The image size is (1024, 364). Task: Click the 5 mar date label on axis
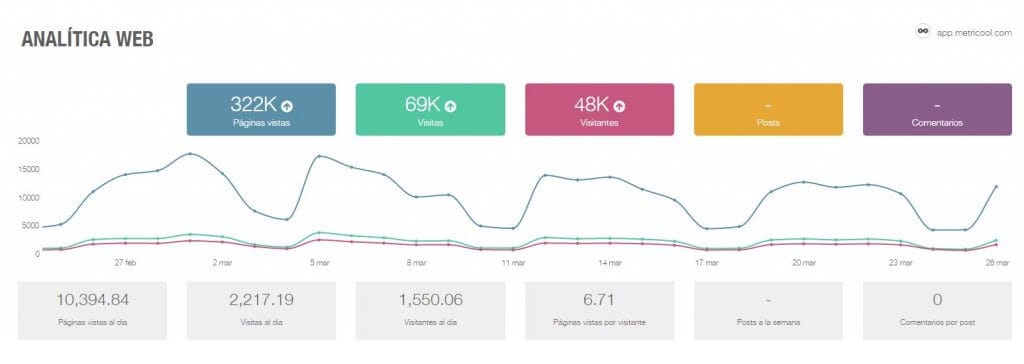tap(319, 263)
